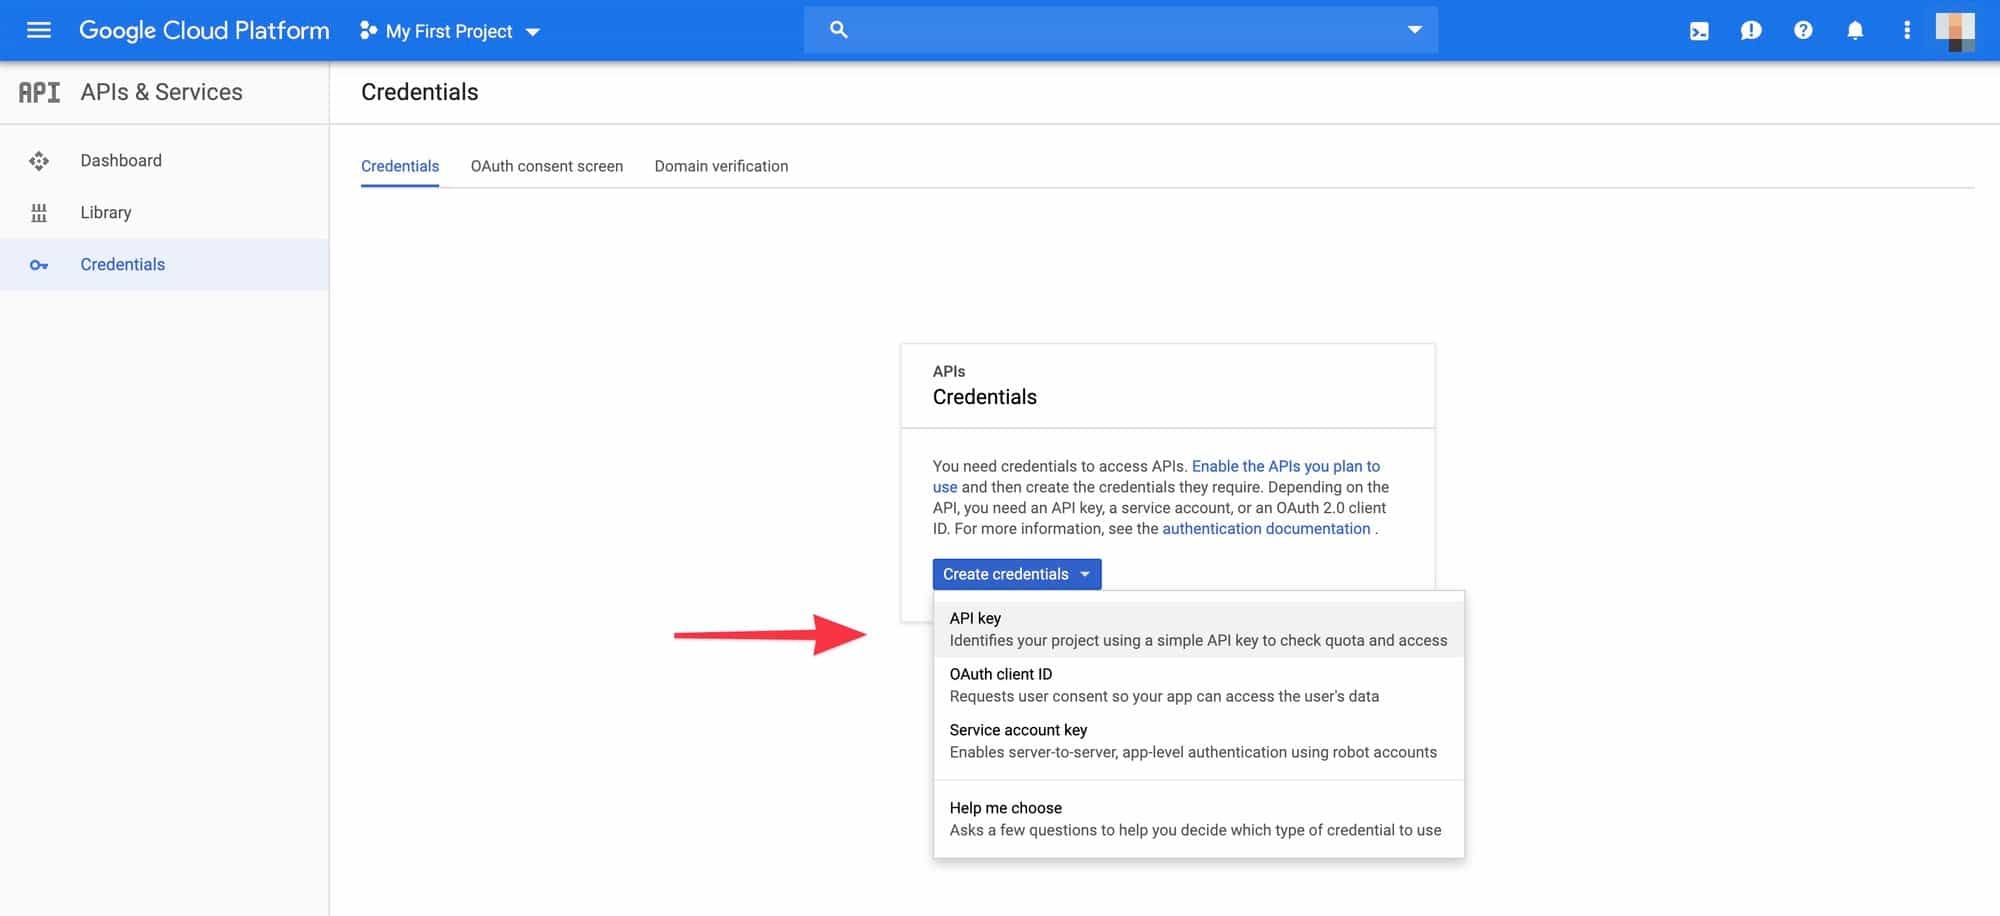Choose Service account key option
This screenshot has height=916, width=2000.
point(1198,741)
